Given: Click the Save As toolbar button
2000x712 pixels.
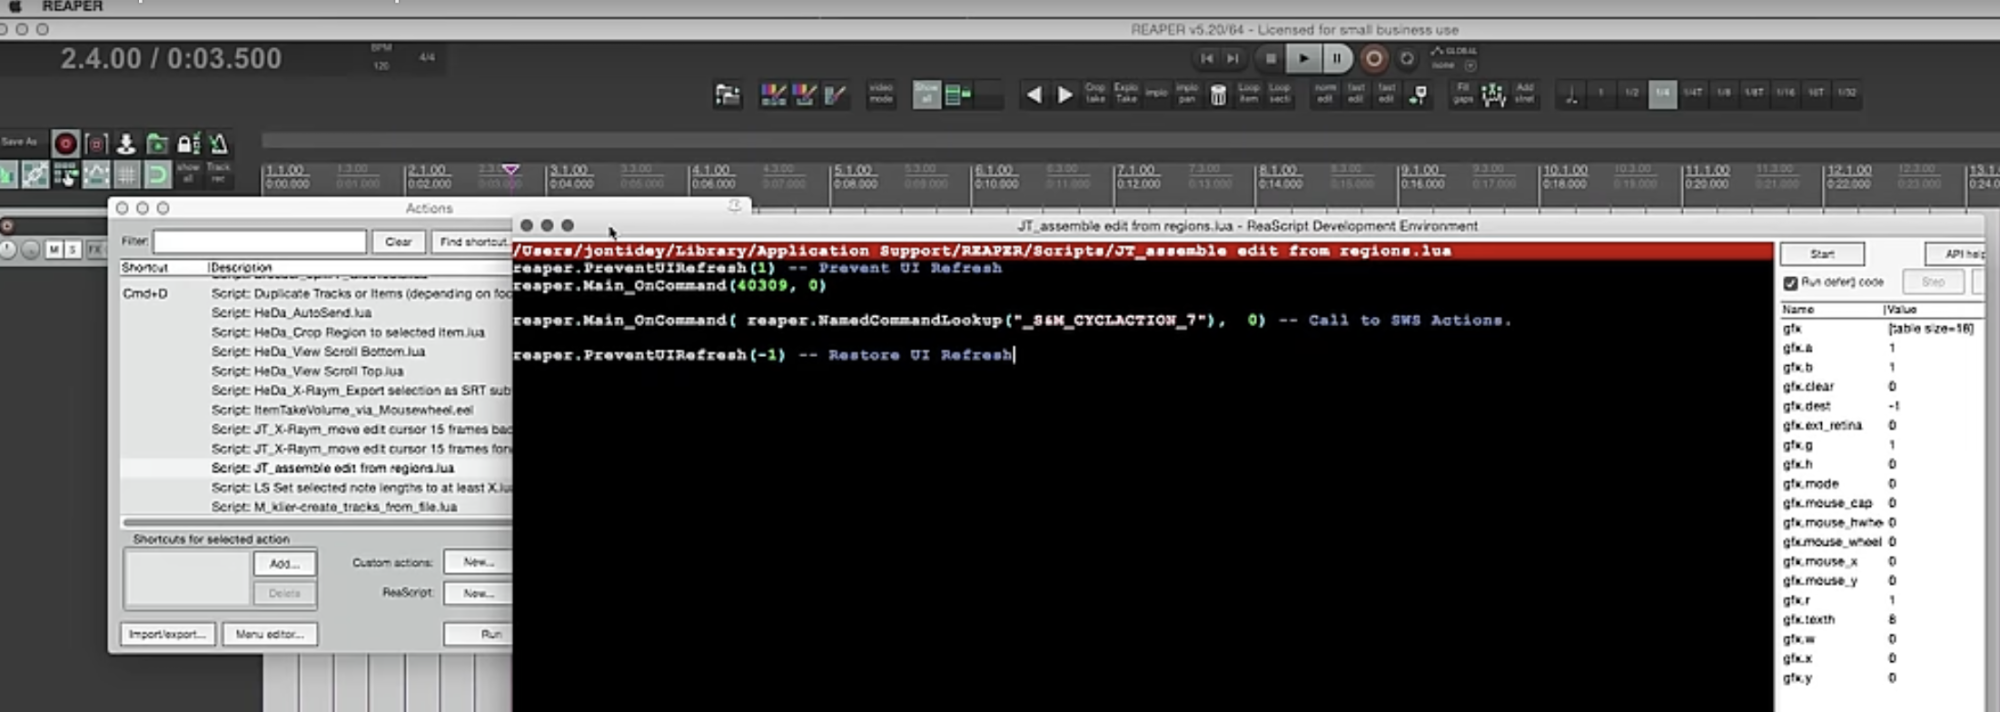Looking at the screenshot, I should coord(19,142).
